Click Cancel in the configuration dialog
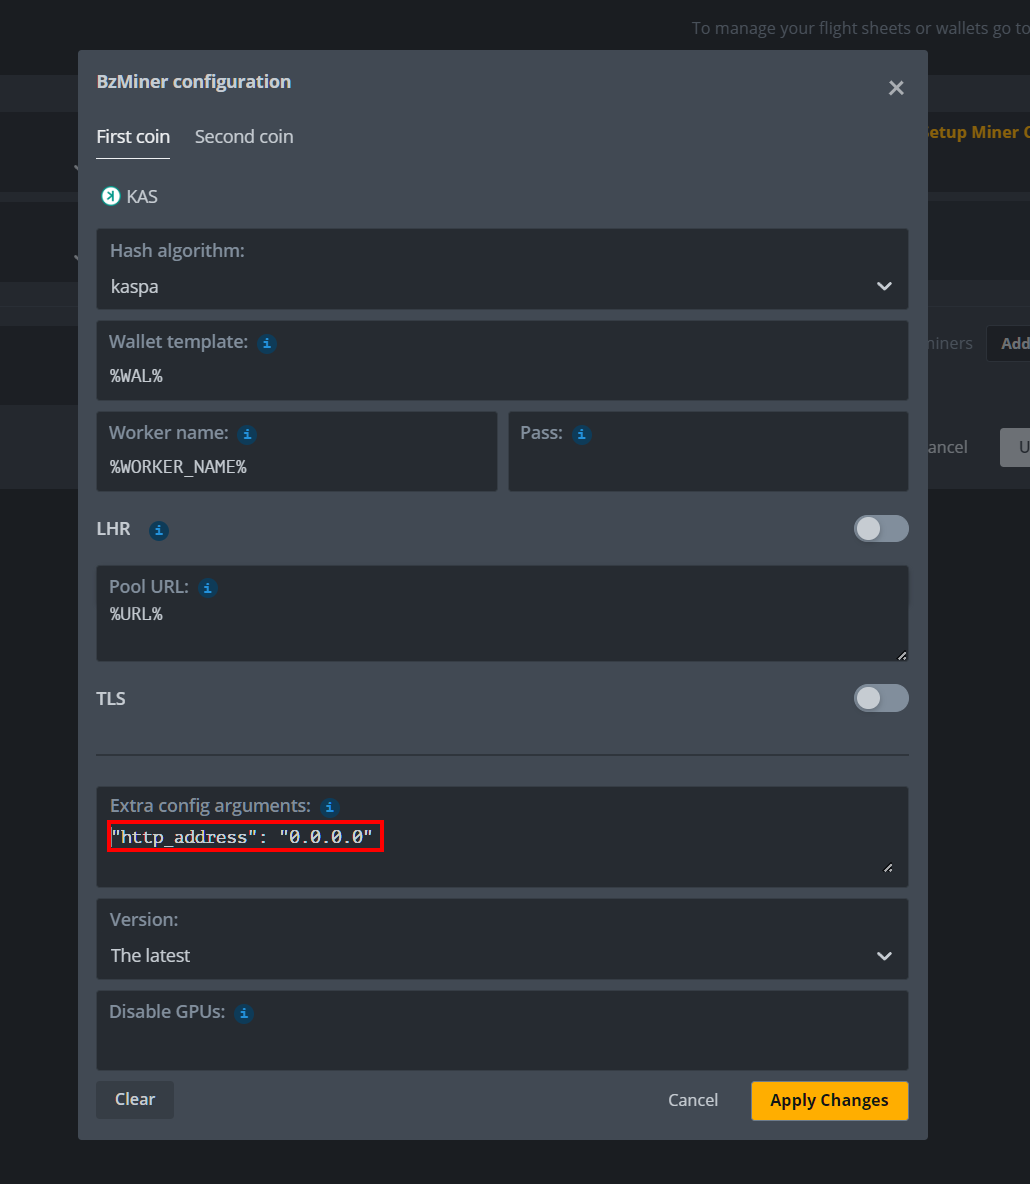Image resolution: width=1030 pixels, height=1184 pixels. (x=693, y=1100)
